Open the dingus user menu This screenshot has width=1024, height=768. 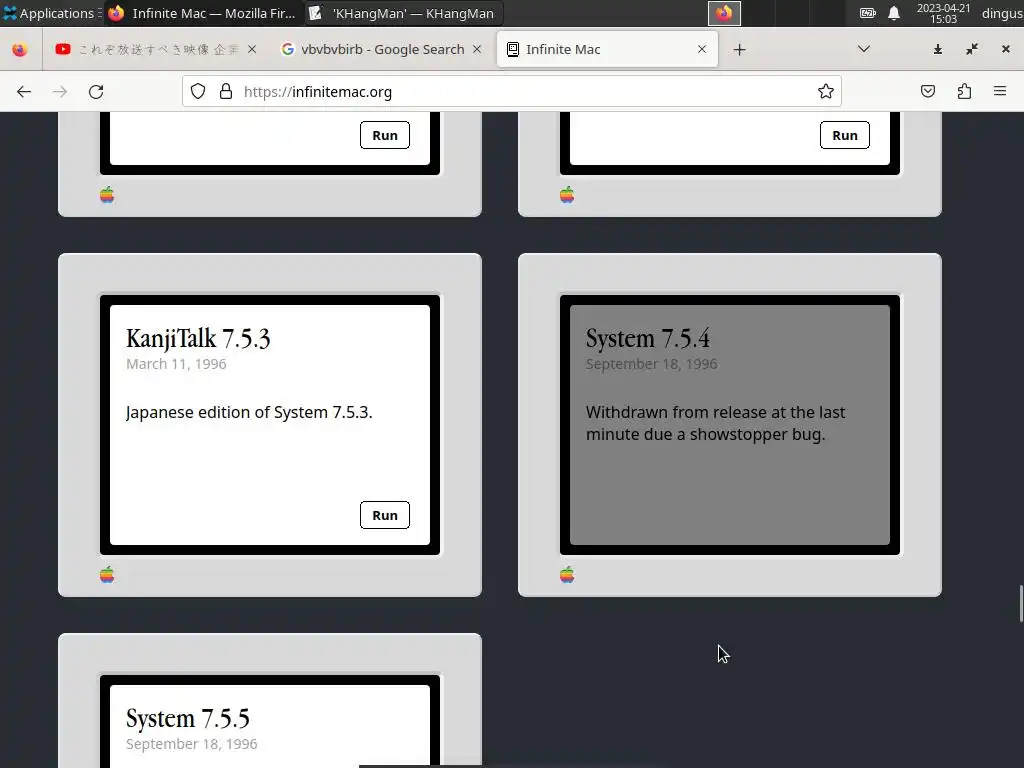point(1002,13)
